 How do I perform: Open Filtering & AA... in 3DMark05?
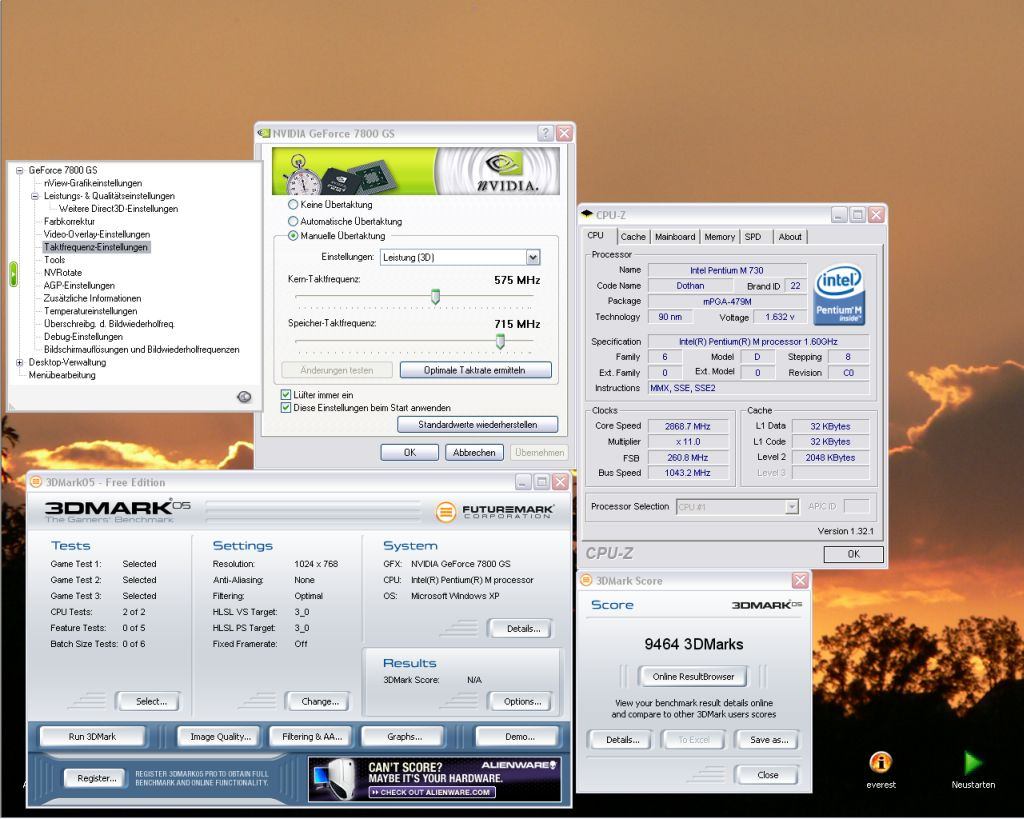coord(312,737)
